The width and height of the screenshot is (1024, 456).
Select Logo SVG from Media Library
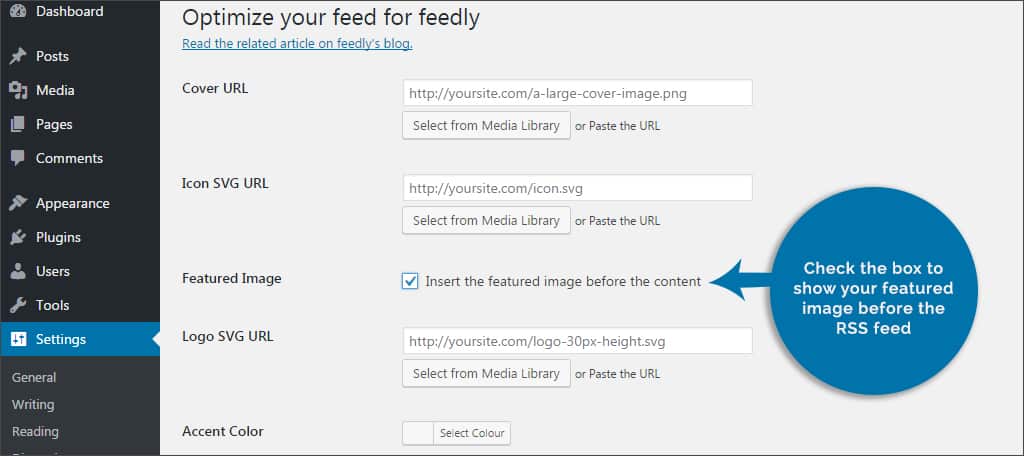coord(486,374)
